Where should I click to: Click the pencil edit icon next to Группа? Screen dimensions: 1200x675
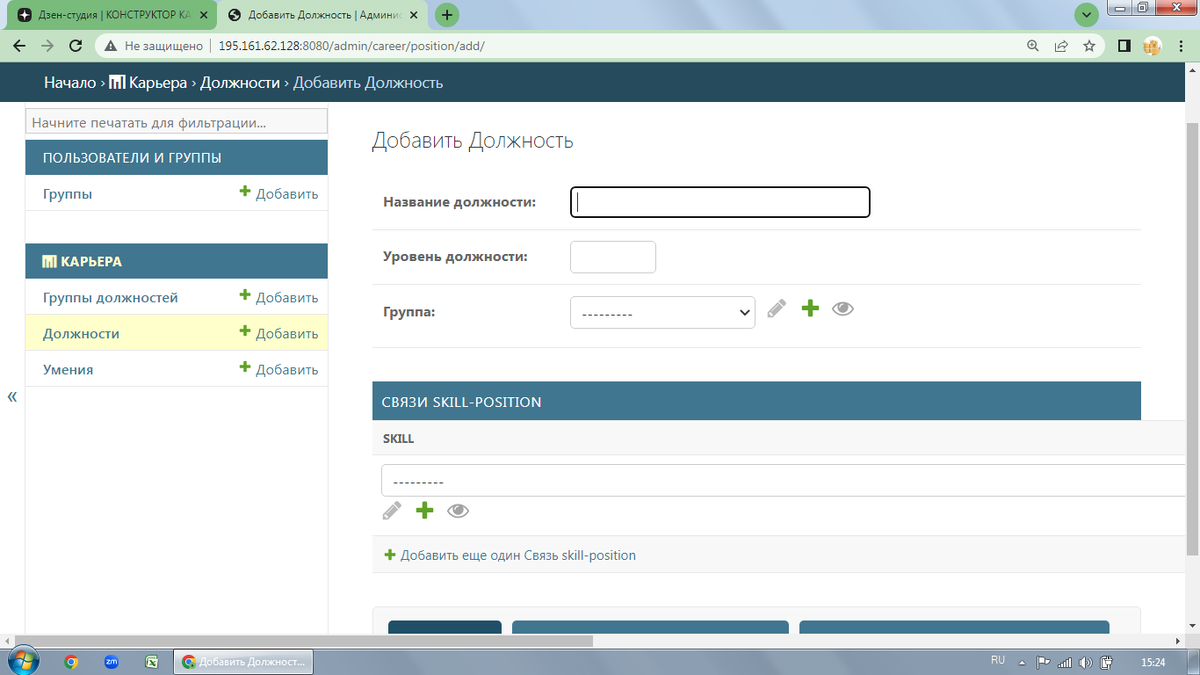(777, 309)
